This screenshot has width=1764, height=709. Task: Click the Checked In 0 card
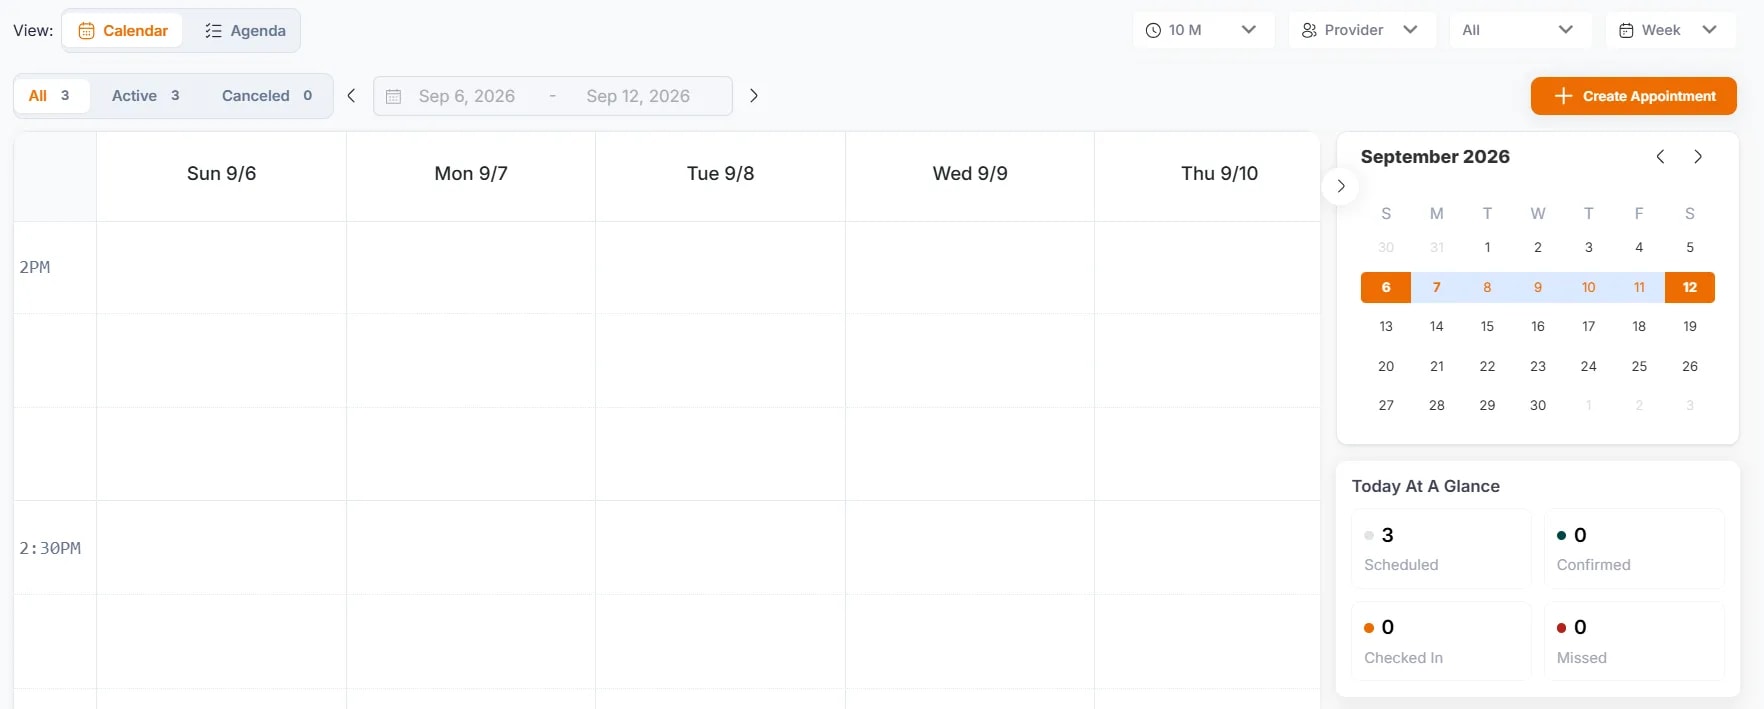(1441, 641)
